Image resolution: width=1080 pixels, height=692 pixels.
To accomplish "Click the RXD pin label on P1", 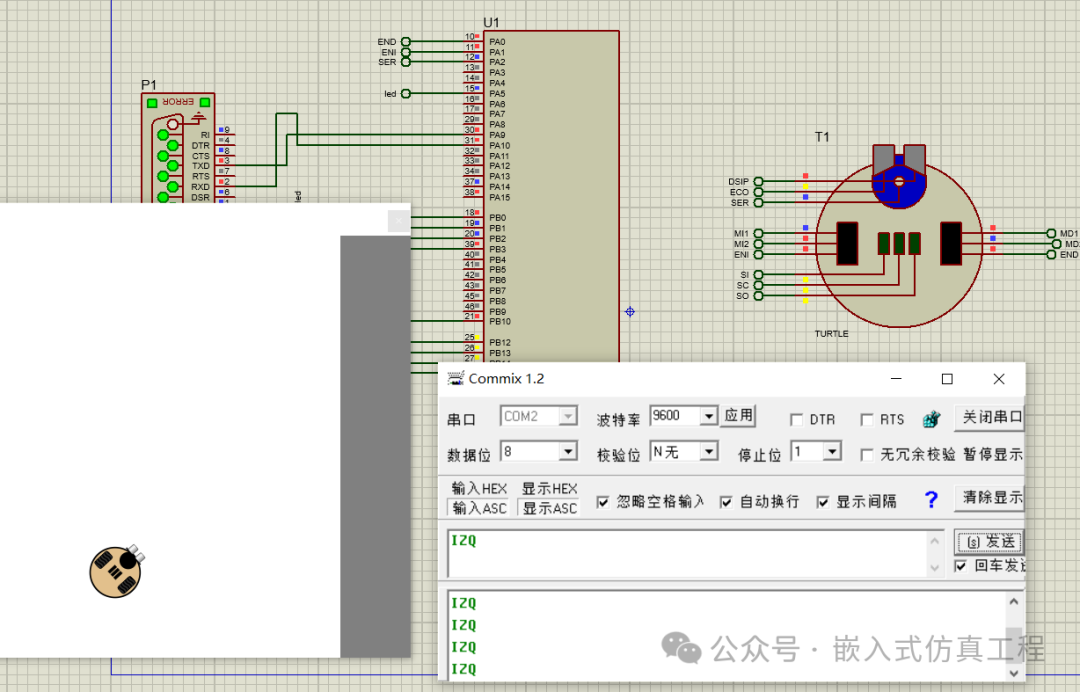I will 200,187.
